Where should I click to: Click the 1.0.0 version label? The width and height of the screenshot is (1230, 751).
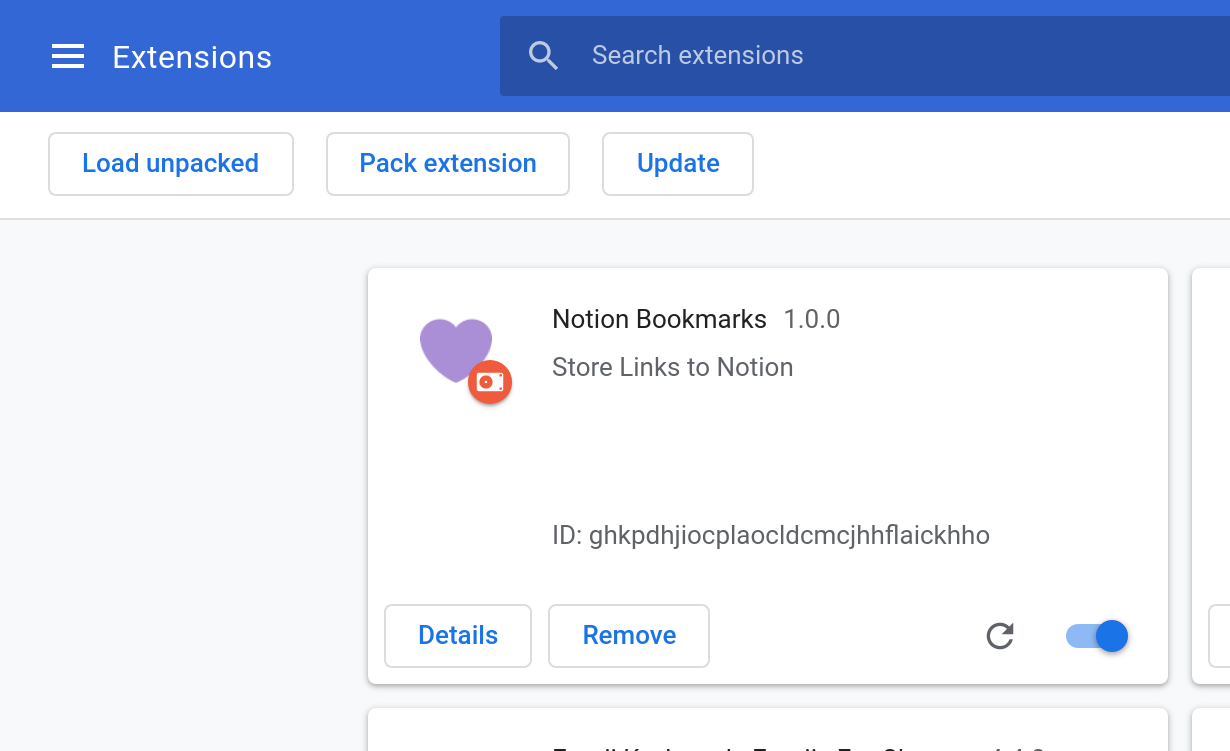point(811,320)
